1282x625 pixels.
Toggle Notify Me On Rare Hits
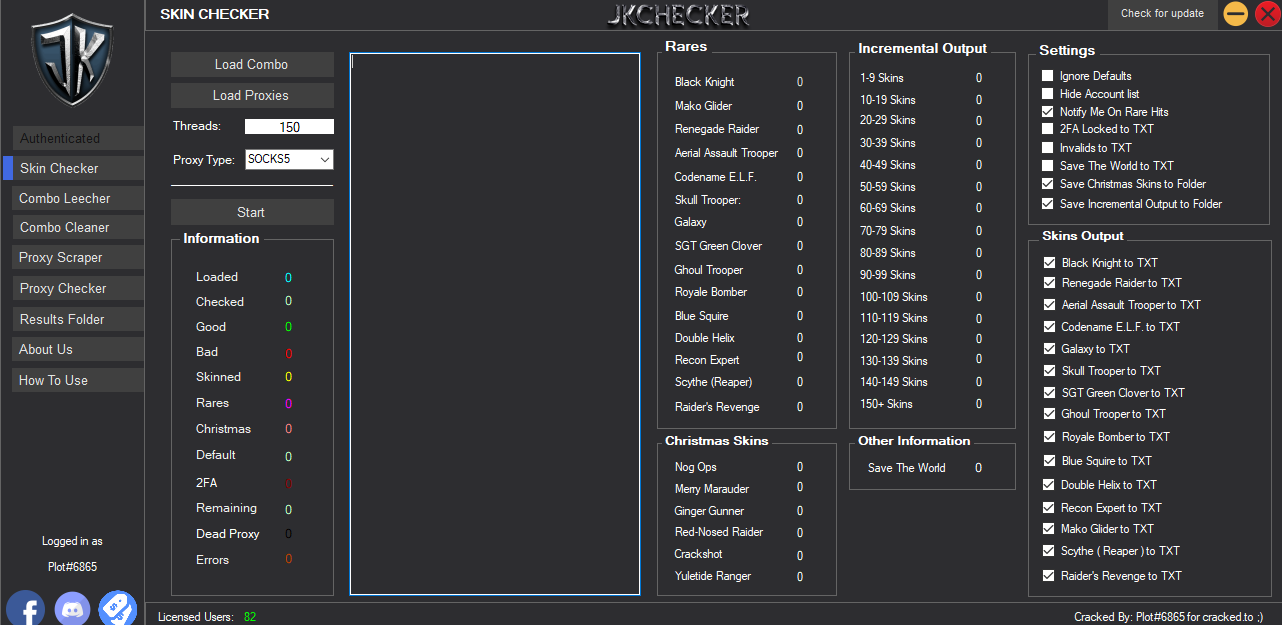1047,112
